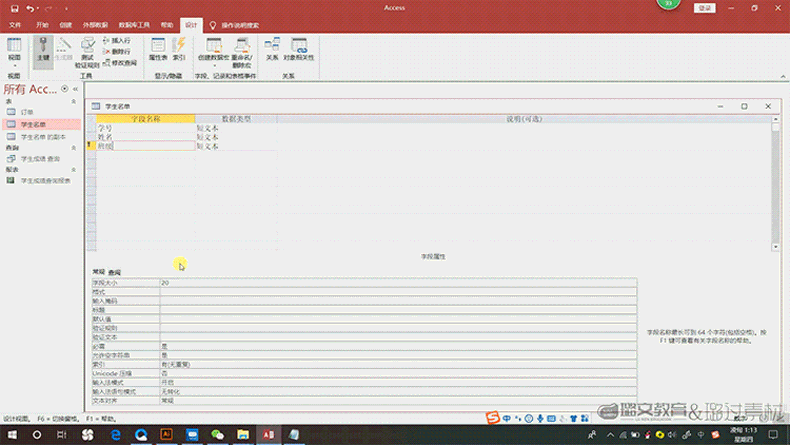Switch to the General (常规) field properties tab
Image resolution: width=790 pixels, height=445 pixels.
pyautogui.click(x=99, y=272)
